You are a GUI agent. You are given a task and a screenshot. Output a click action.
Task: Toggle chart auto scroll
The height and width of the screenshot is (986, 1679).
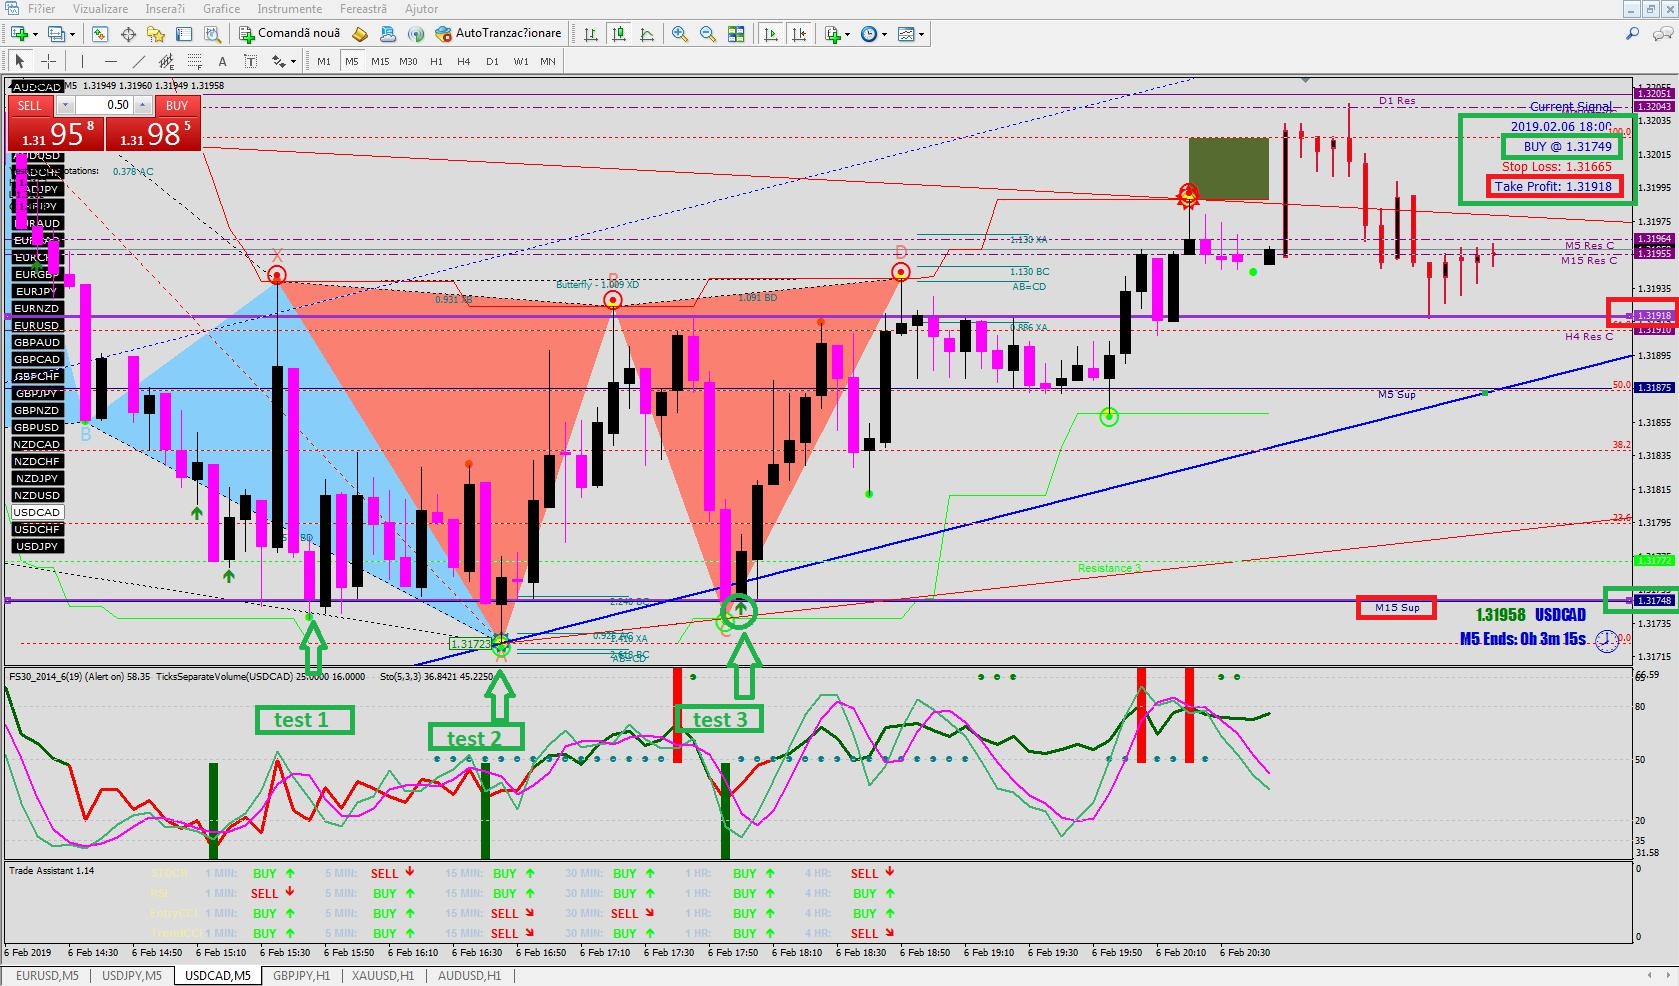point(770,34)
